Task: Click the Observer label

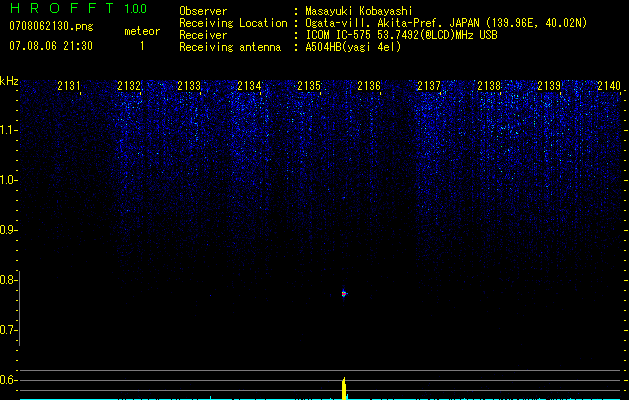Action: coord(203,11)
